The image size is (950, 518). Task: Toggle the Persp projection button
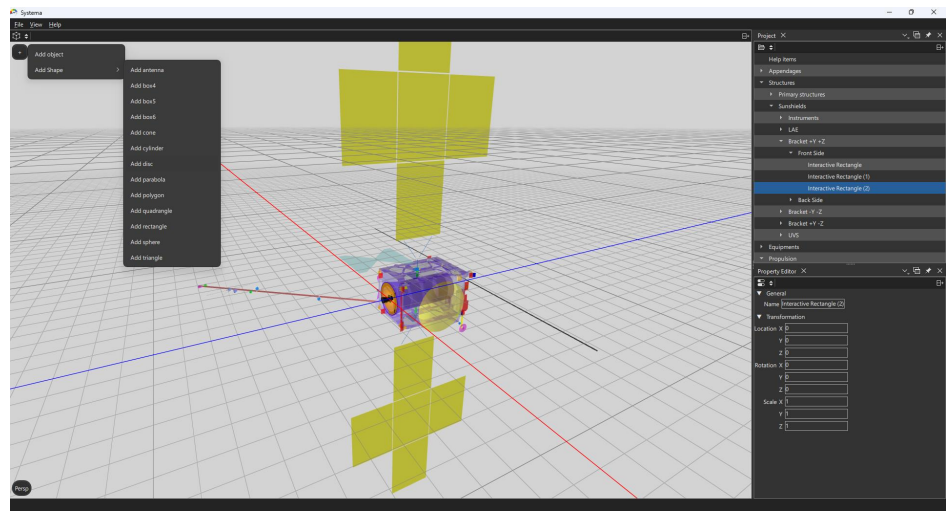click(x=21, y=488)
